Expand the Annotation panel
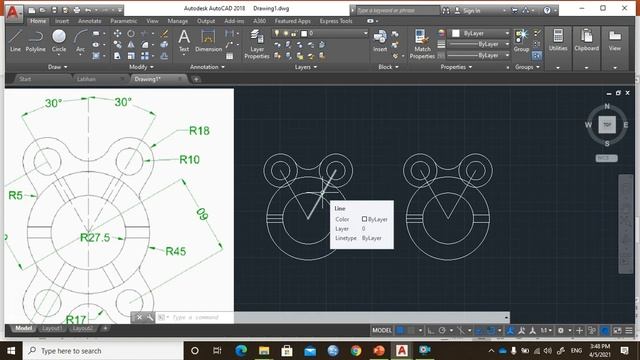 point(207,67)
